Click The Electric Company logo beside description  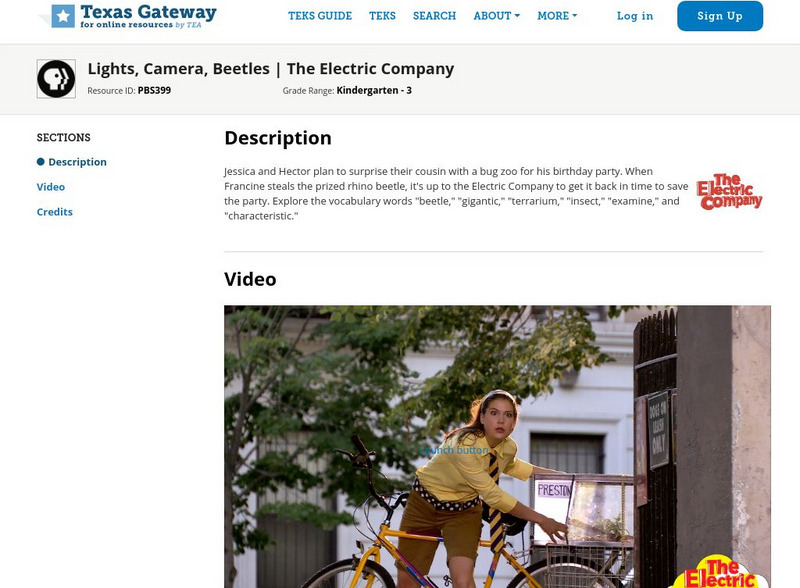click(729, 191)
